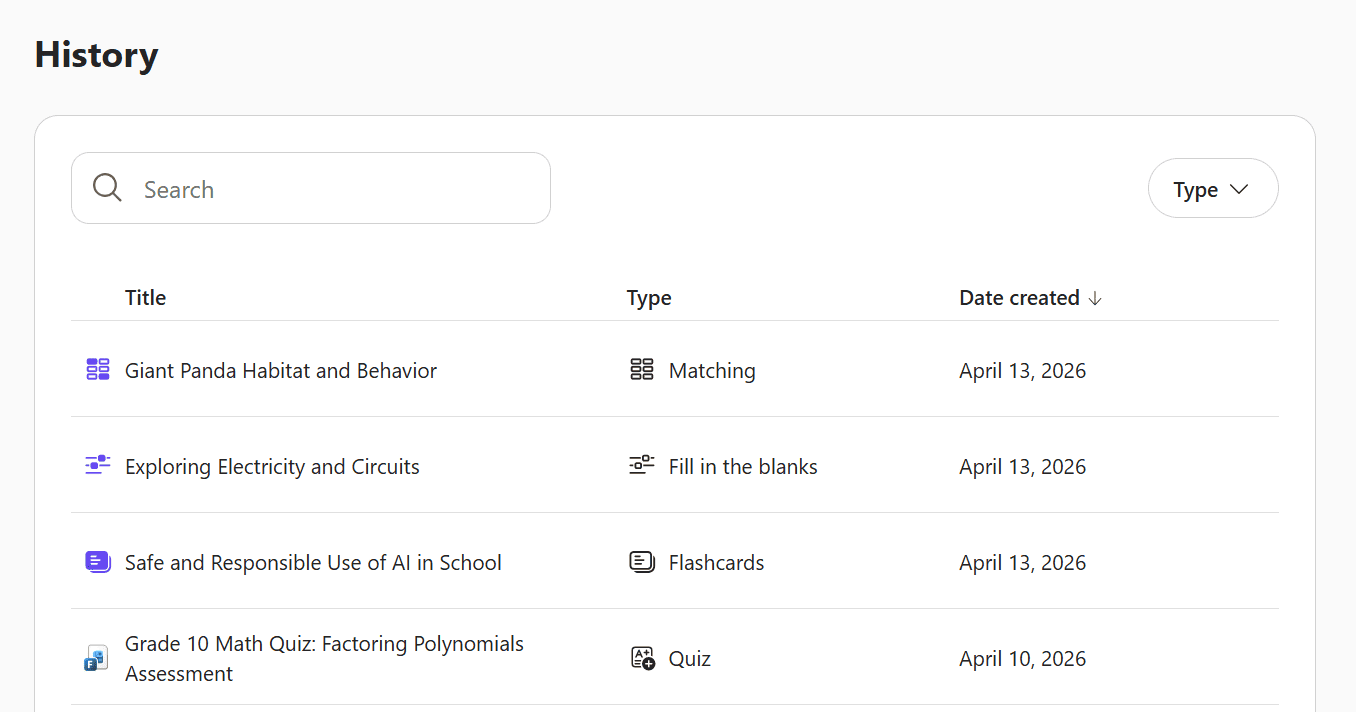Open Exploring Electricity and Circuits activity
The width and height of the screenshot is (1356, 712).
pos(272,467)
